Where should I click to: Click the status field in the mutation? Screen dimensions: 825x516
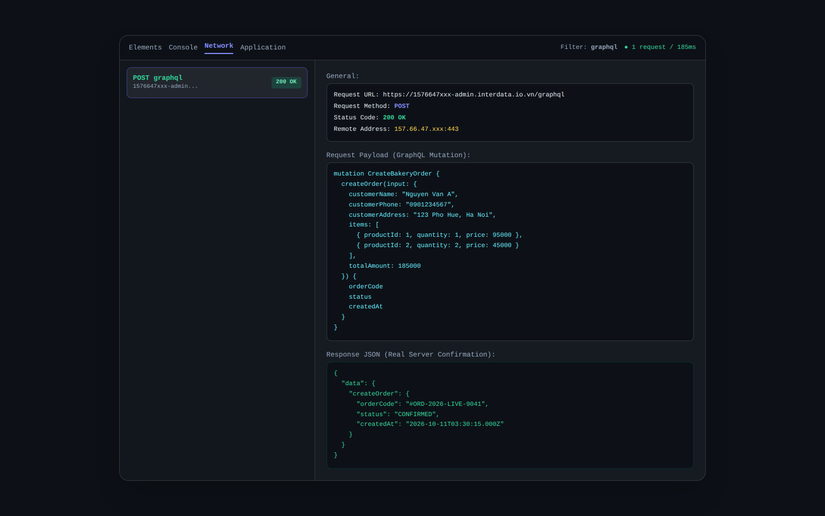[360, 297]
